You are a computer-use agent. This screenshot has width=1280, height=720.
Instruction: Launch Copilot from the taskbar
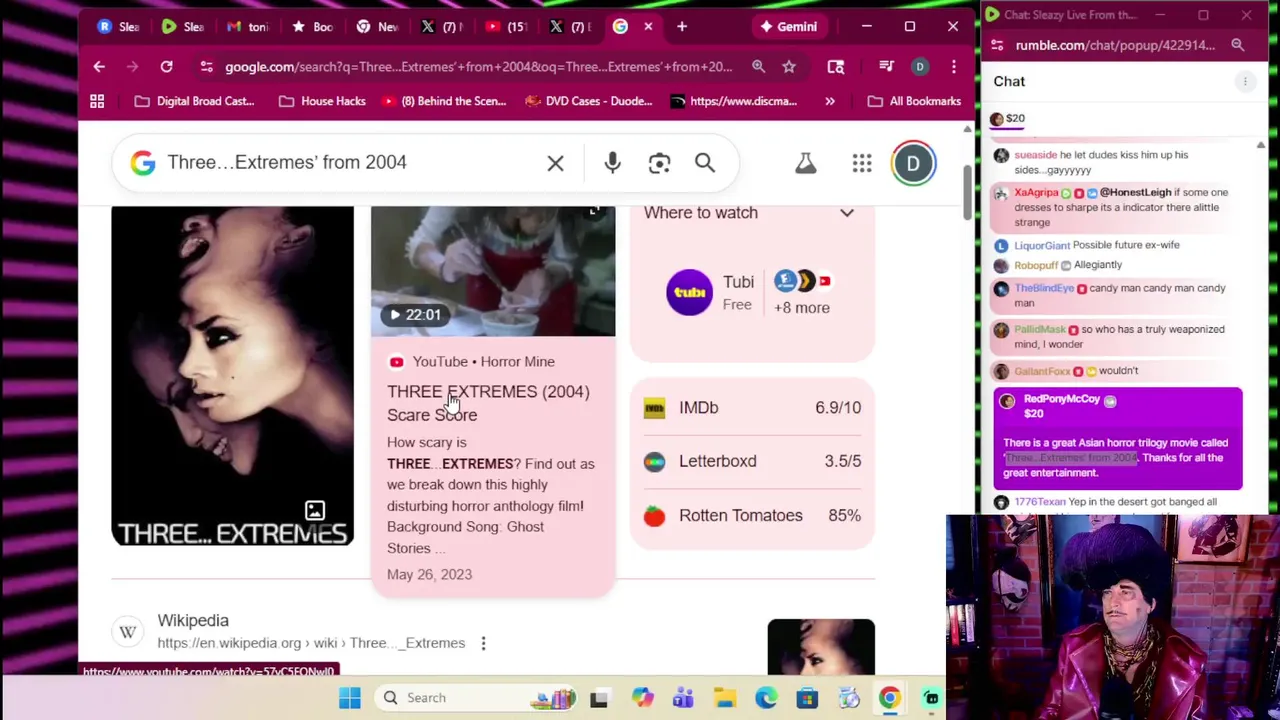click(642, 698)
